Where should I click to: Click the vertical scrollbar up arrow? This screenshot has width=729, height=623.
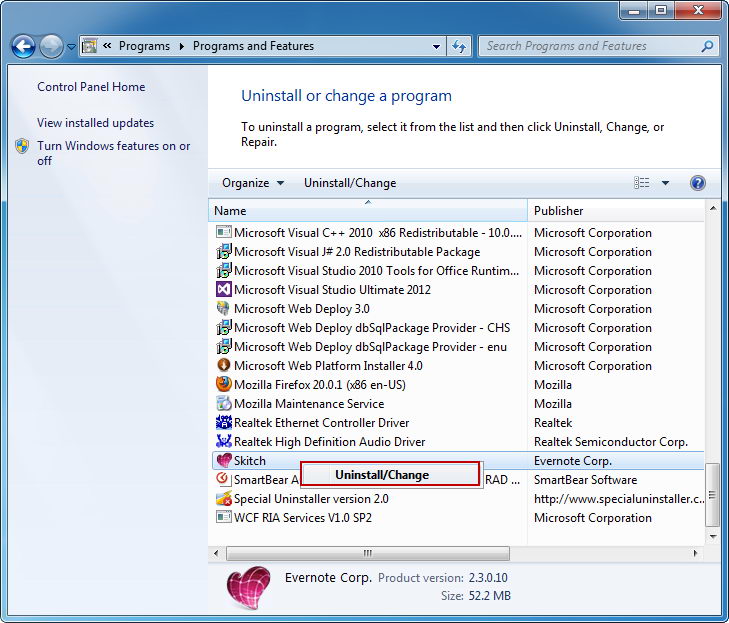[713, 209]
